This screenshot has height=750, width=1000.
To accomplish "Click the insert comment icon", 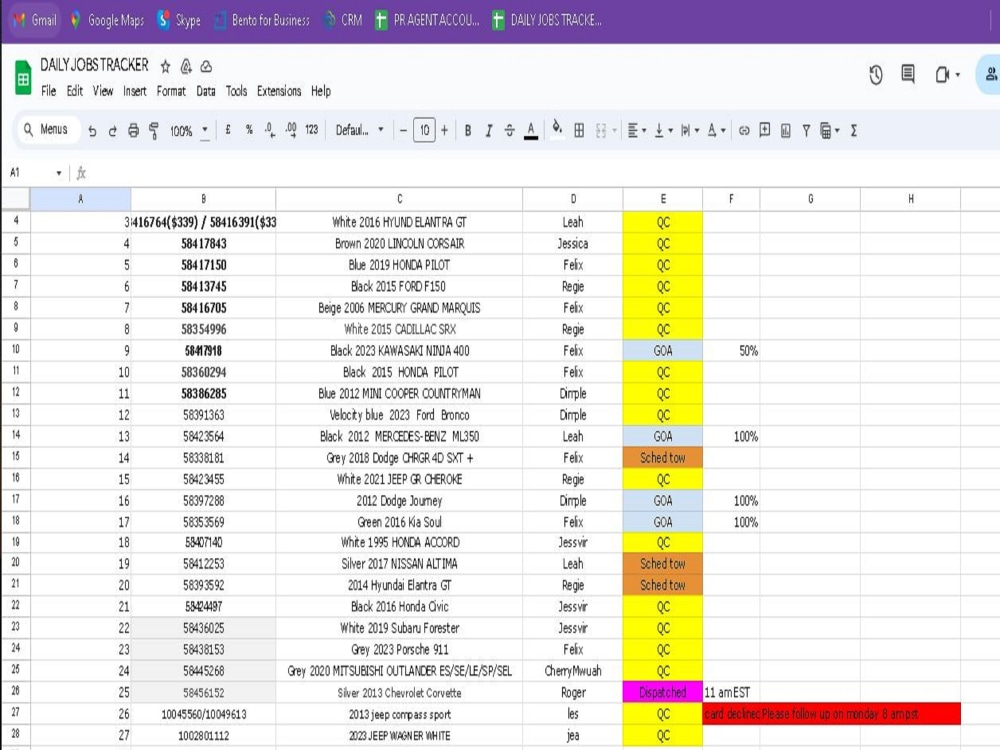I will tap(765, 130).
